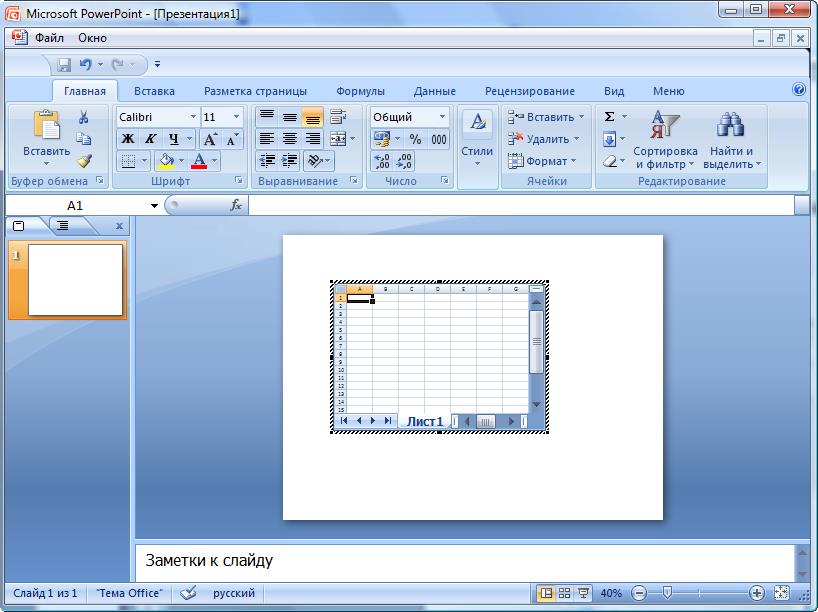
Task: Click the zoom in plus button
Action: tap(756, 593)
